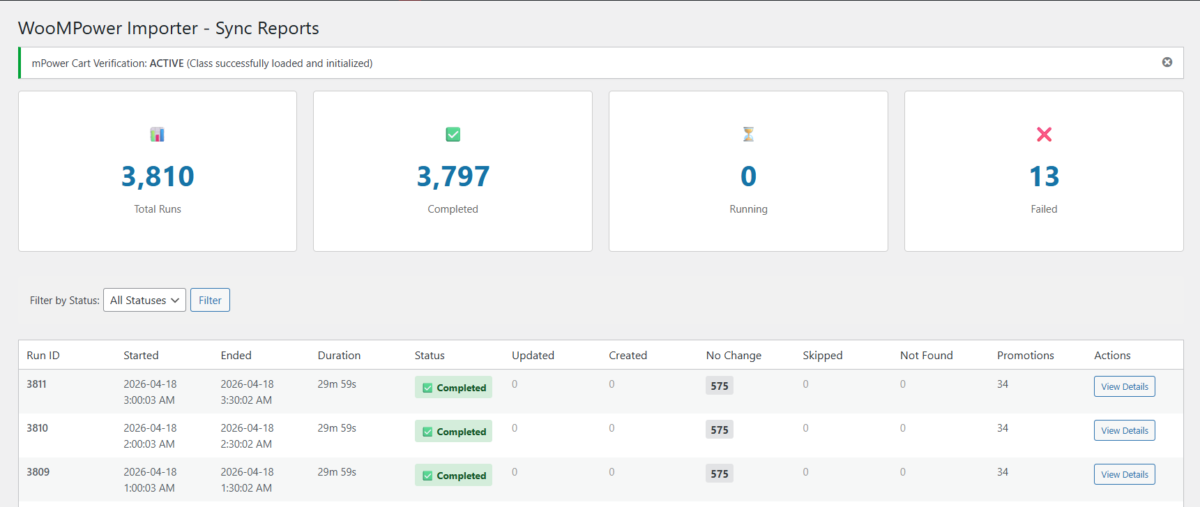The width and height of the screenshot is (1200, 507).
Task: Click the 29m 59s duration of run 3809
Action: click(x=338, y=472)
